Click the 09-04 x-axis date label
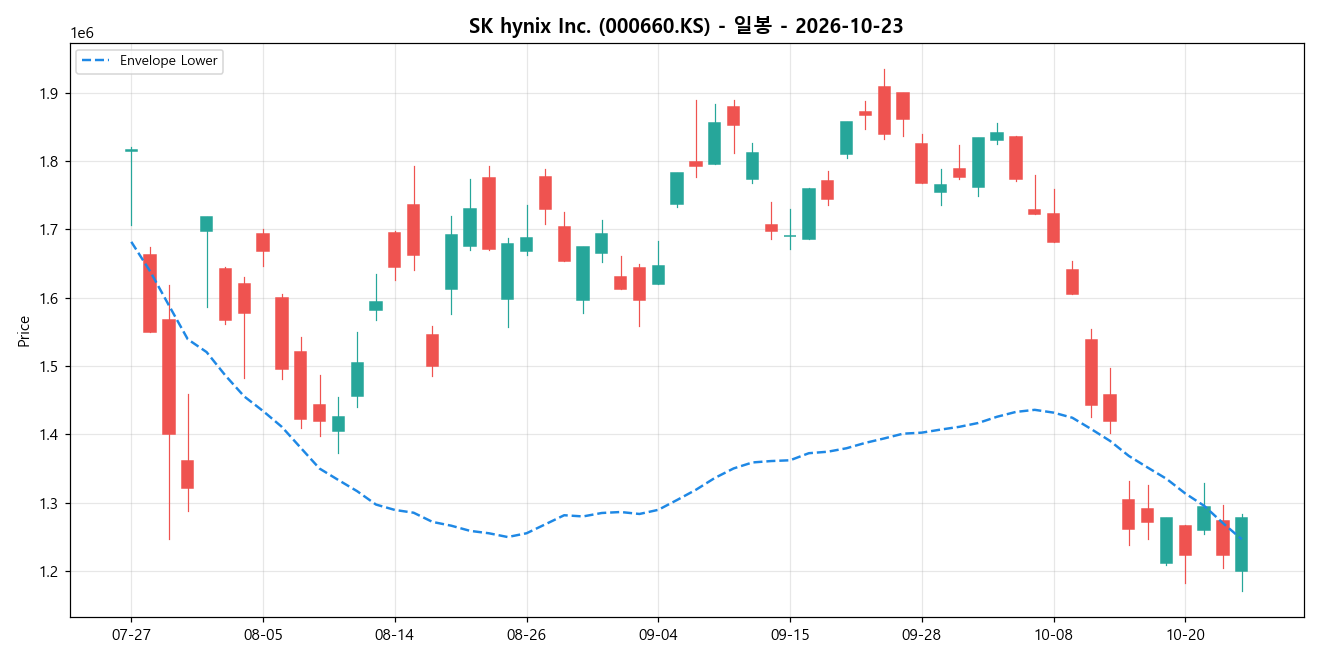This screenshot has width=1320, height=660. [658, 634]
